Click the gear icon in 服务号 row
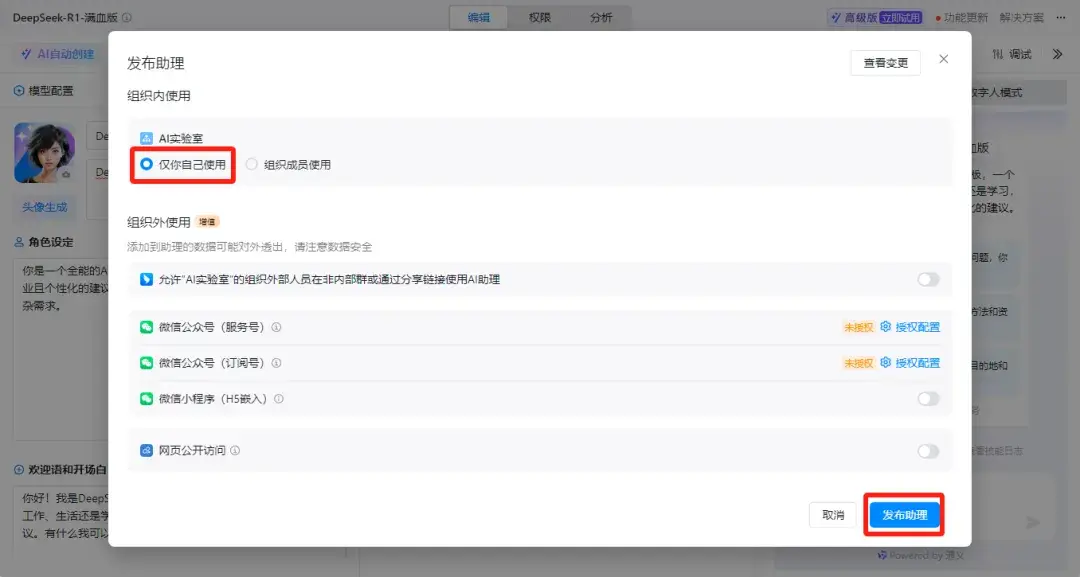This screenshot has height=577, width=1080. point(886,326)
